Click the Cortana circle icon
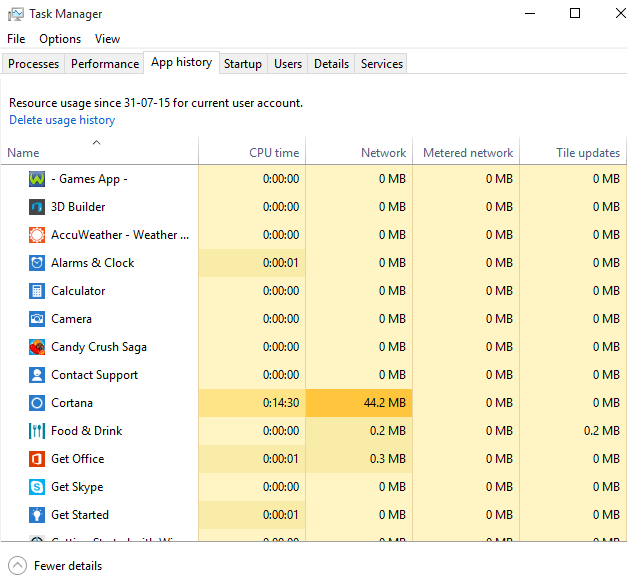627x585 pixels. (x=37, y=403)
